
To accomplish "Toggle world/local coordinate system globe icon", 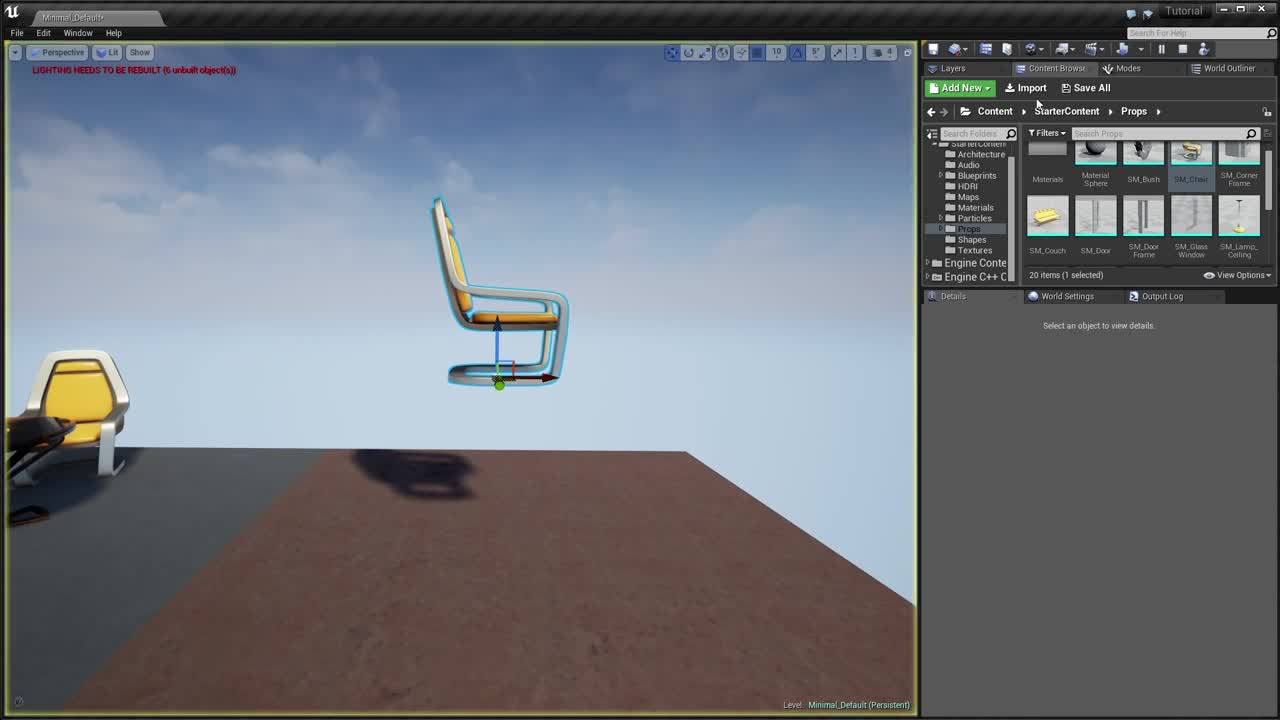I will (723, 52).
